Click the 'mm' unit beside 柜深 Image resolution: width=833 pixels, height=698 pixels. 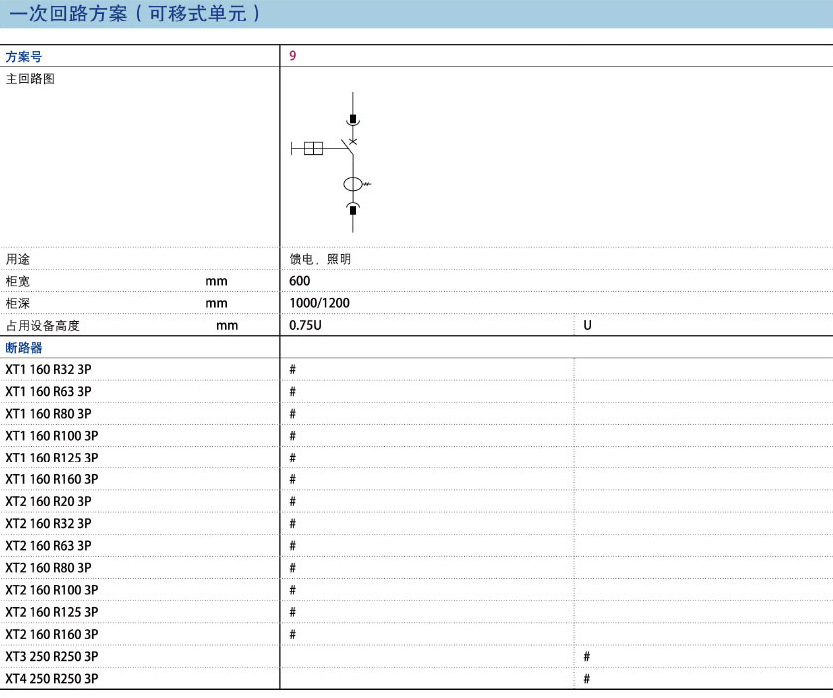(217, 304)
